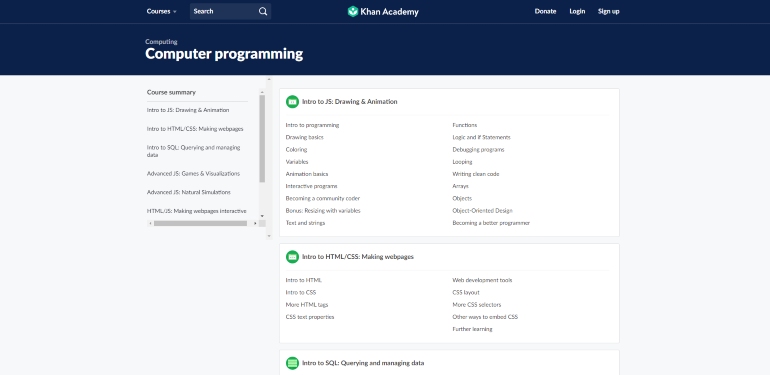Image resolution: width=770 pixels, height=375 pixels.
Task: Open Becoming a community coder lesson
Action: click(323, 199)
